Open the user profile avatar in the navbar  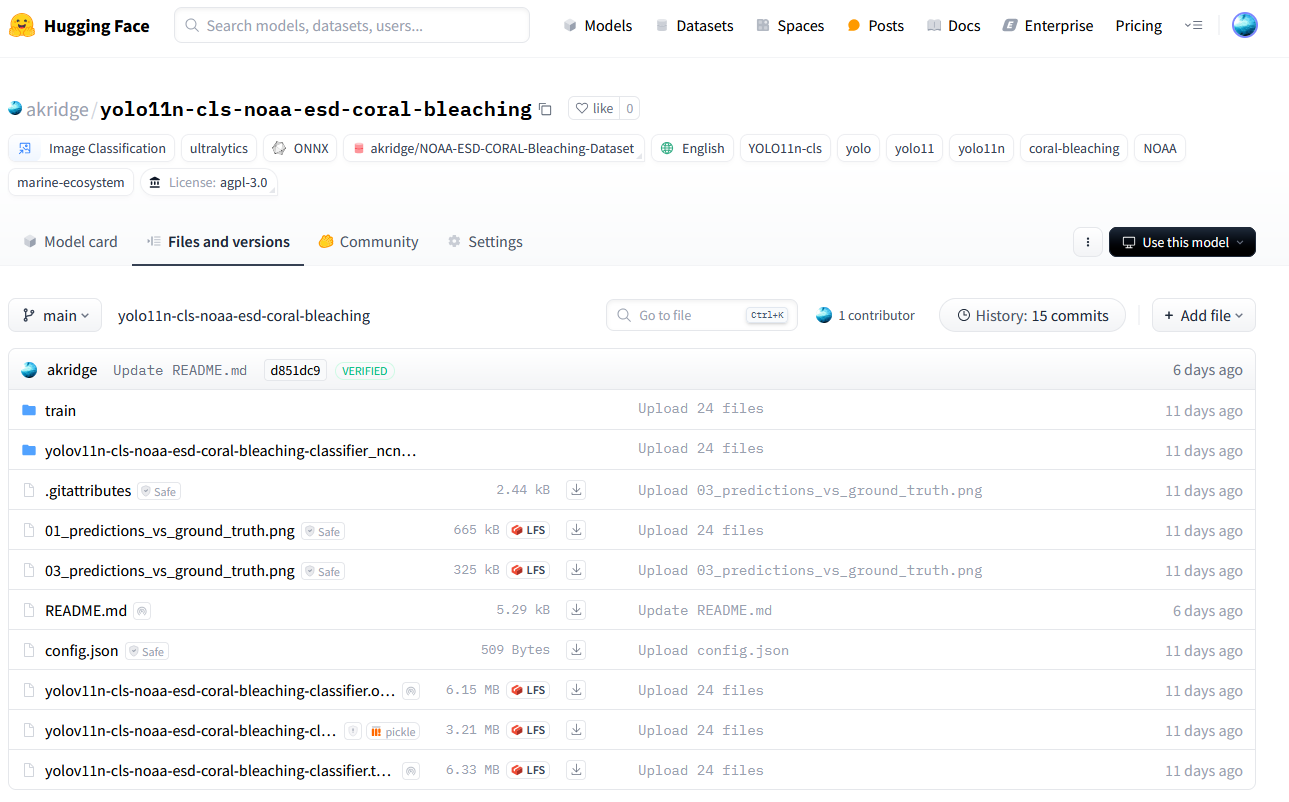[1244, 26]
